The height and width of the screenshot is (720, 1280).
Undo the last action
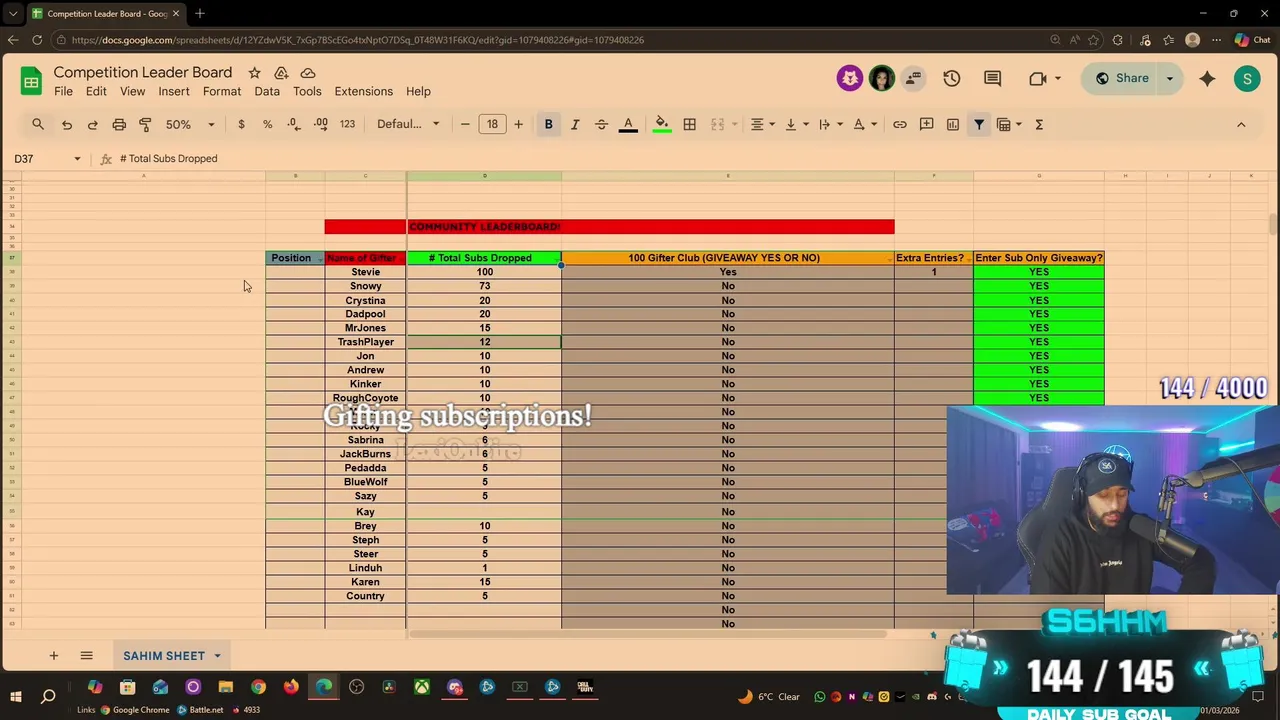pyautogui.click(x=66, y=124)
